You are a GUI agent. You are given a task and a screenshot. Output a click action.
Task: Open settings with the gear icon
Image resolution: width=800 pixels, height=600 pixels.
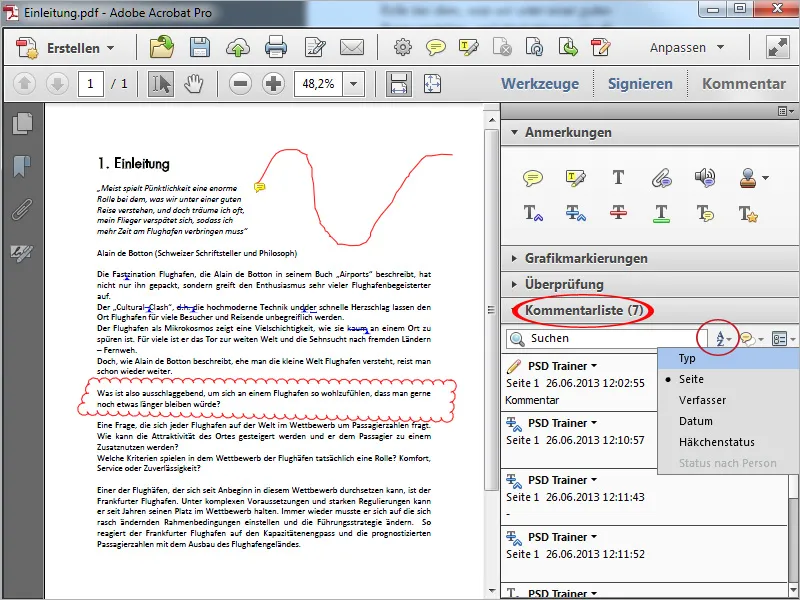coord(403,47)
